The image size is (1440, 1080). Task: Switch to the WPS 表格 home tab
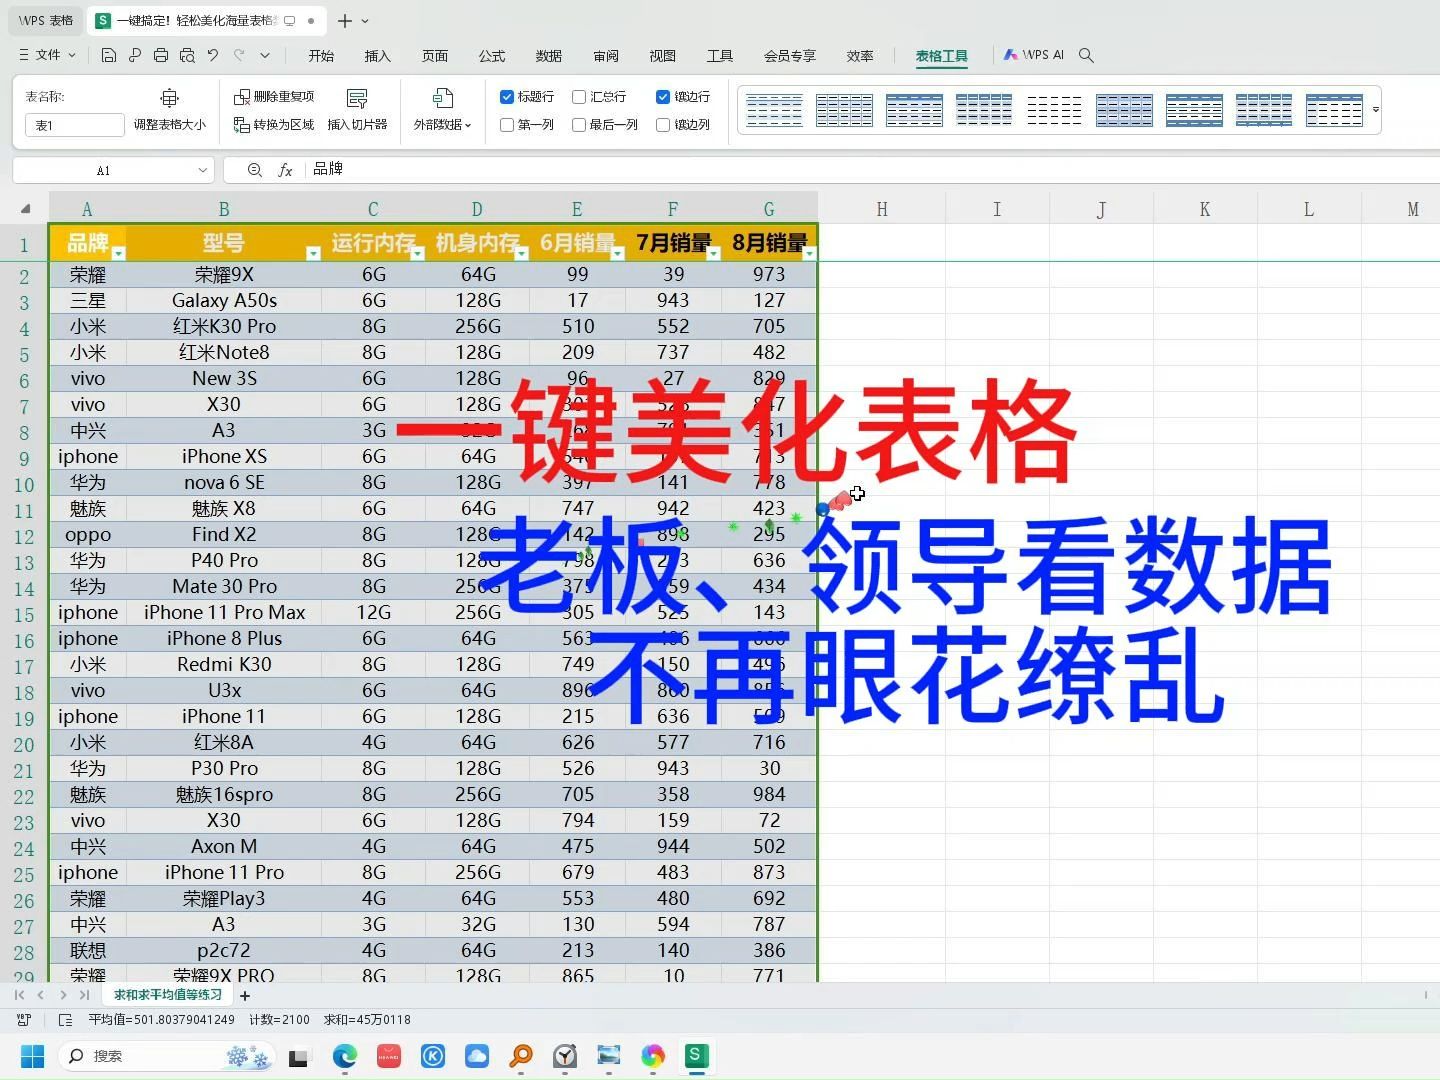pyautogui.click(x=45, y=20)
